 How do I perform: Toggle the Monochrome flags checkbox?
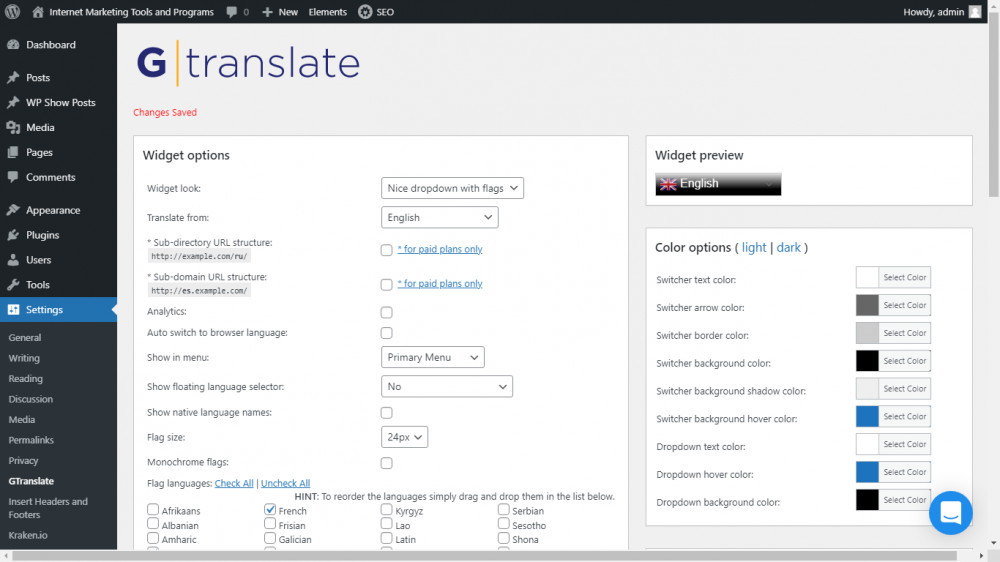(x=386, y=462)
